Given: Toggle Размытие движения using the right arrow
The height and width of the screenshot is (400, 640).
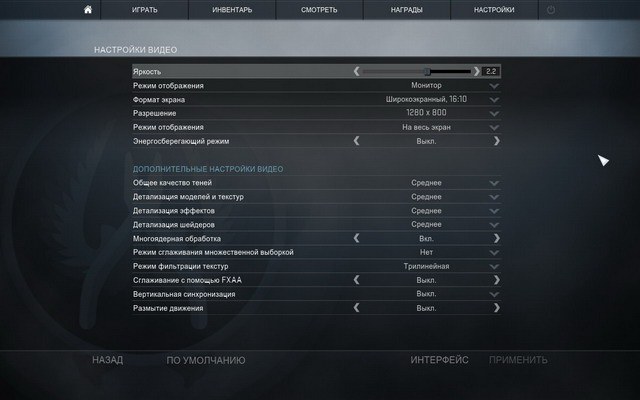Looking at the screenshot, I should pyautogui.click(x=496, y=308).
